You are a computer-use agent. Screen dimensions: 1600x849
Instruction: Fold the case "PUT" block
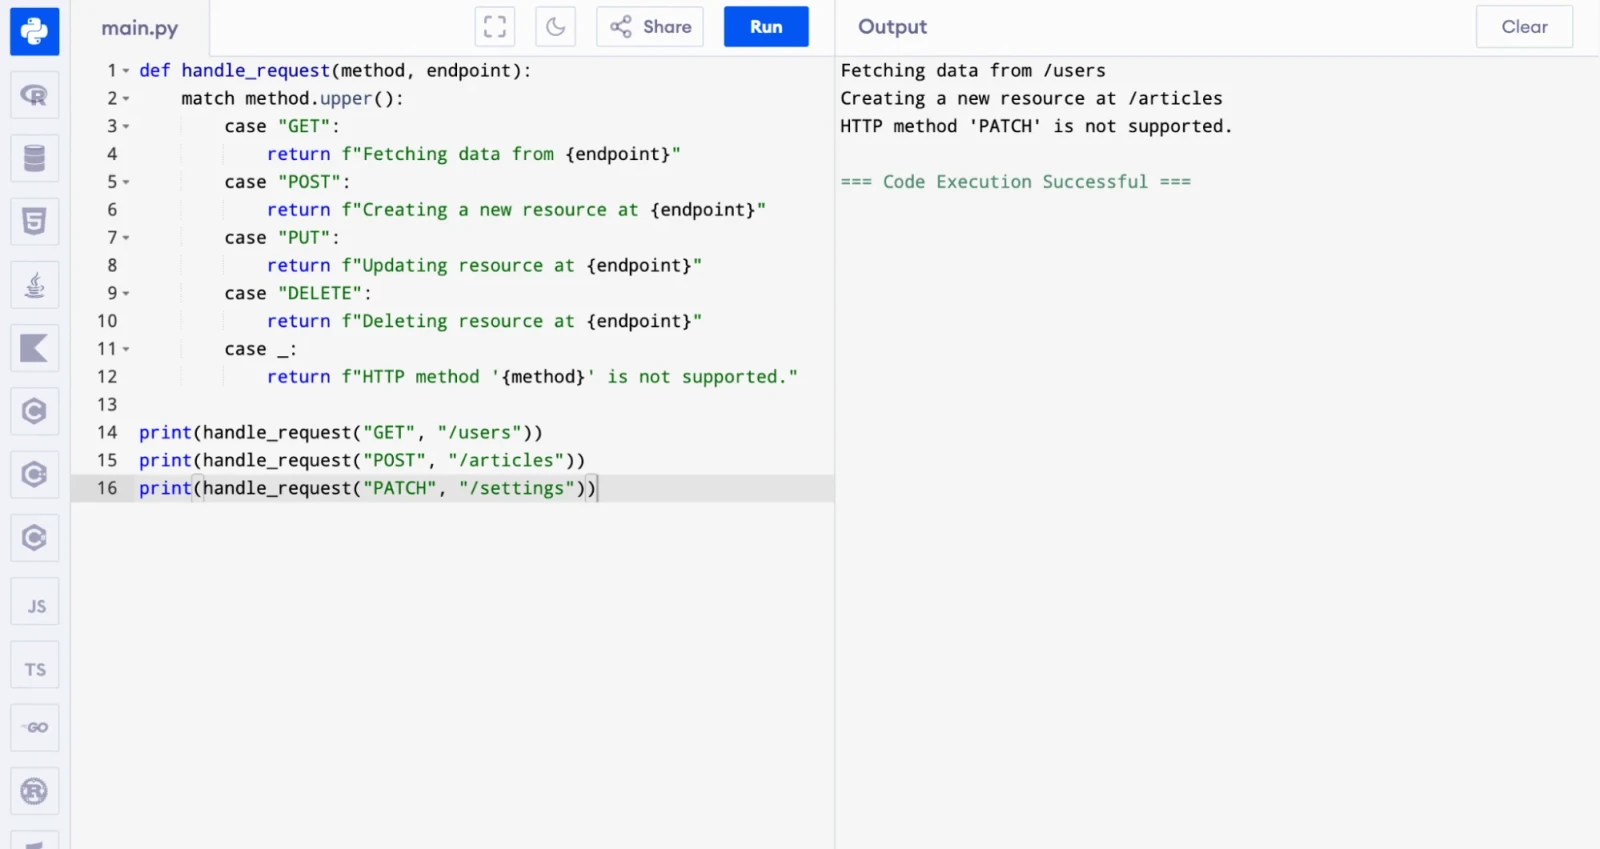pos(126,238)
